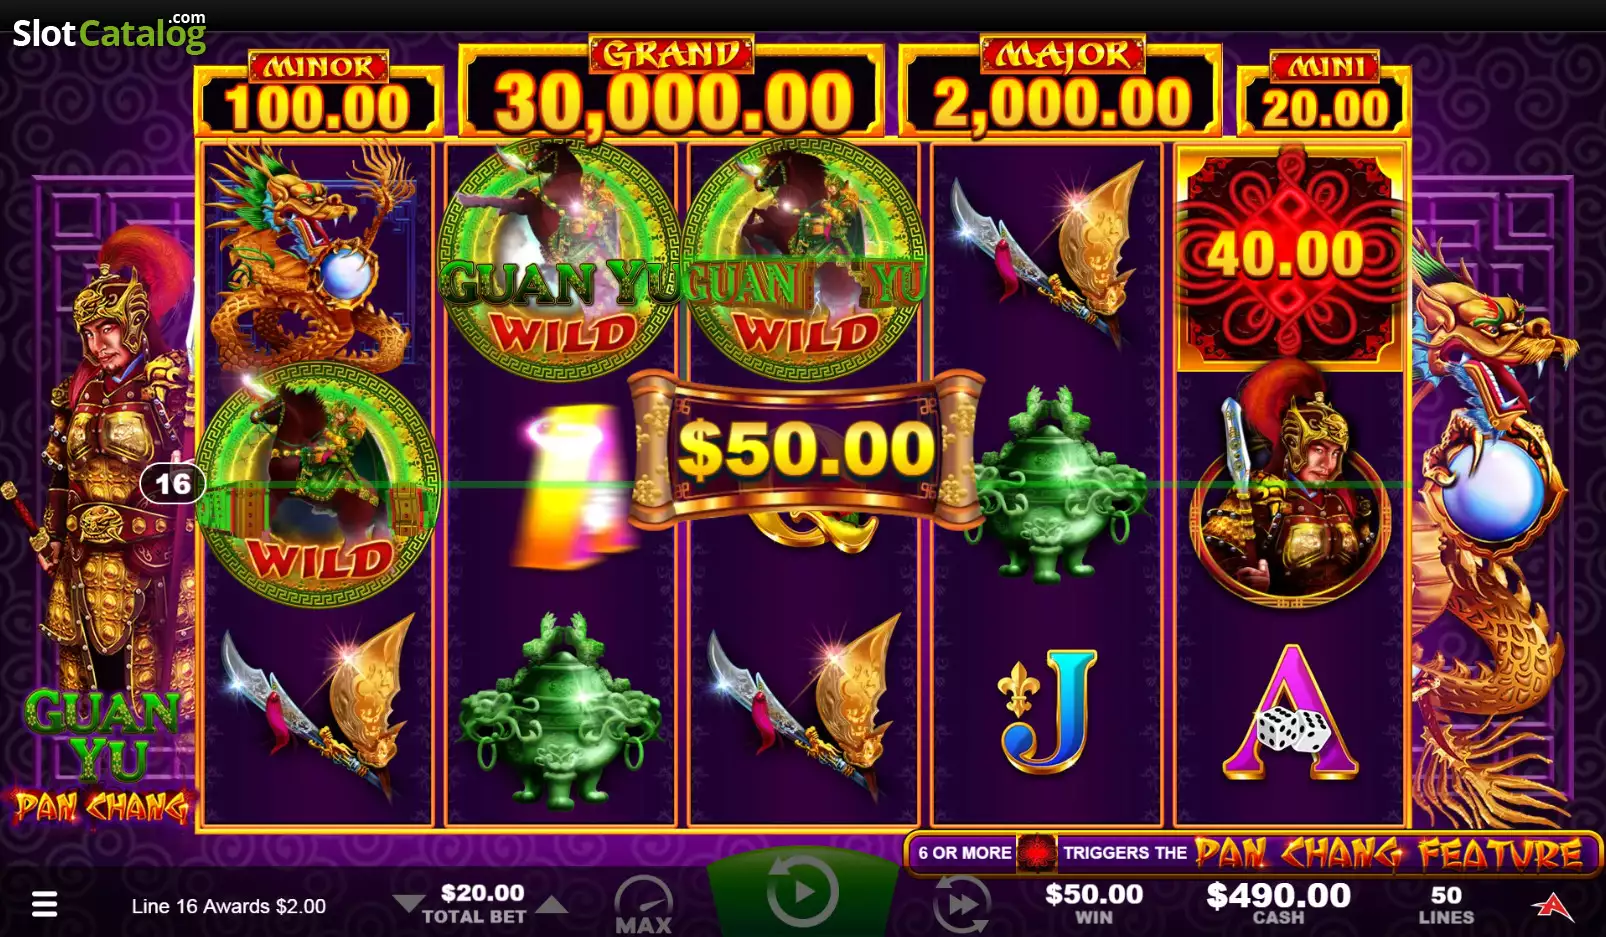Screen dimensions: 1606x937
Task: View the Grand 30,000.00 jackpot panel
Action: [x=671, y=87]
